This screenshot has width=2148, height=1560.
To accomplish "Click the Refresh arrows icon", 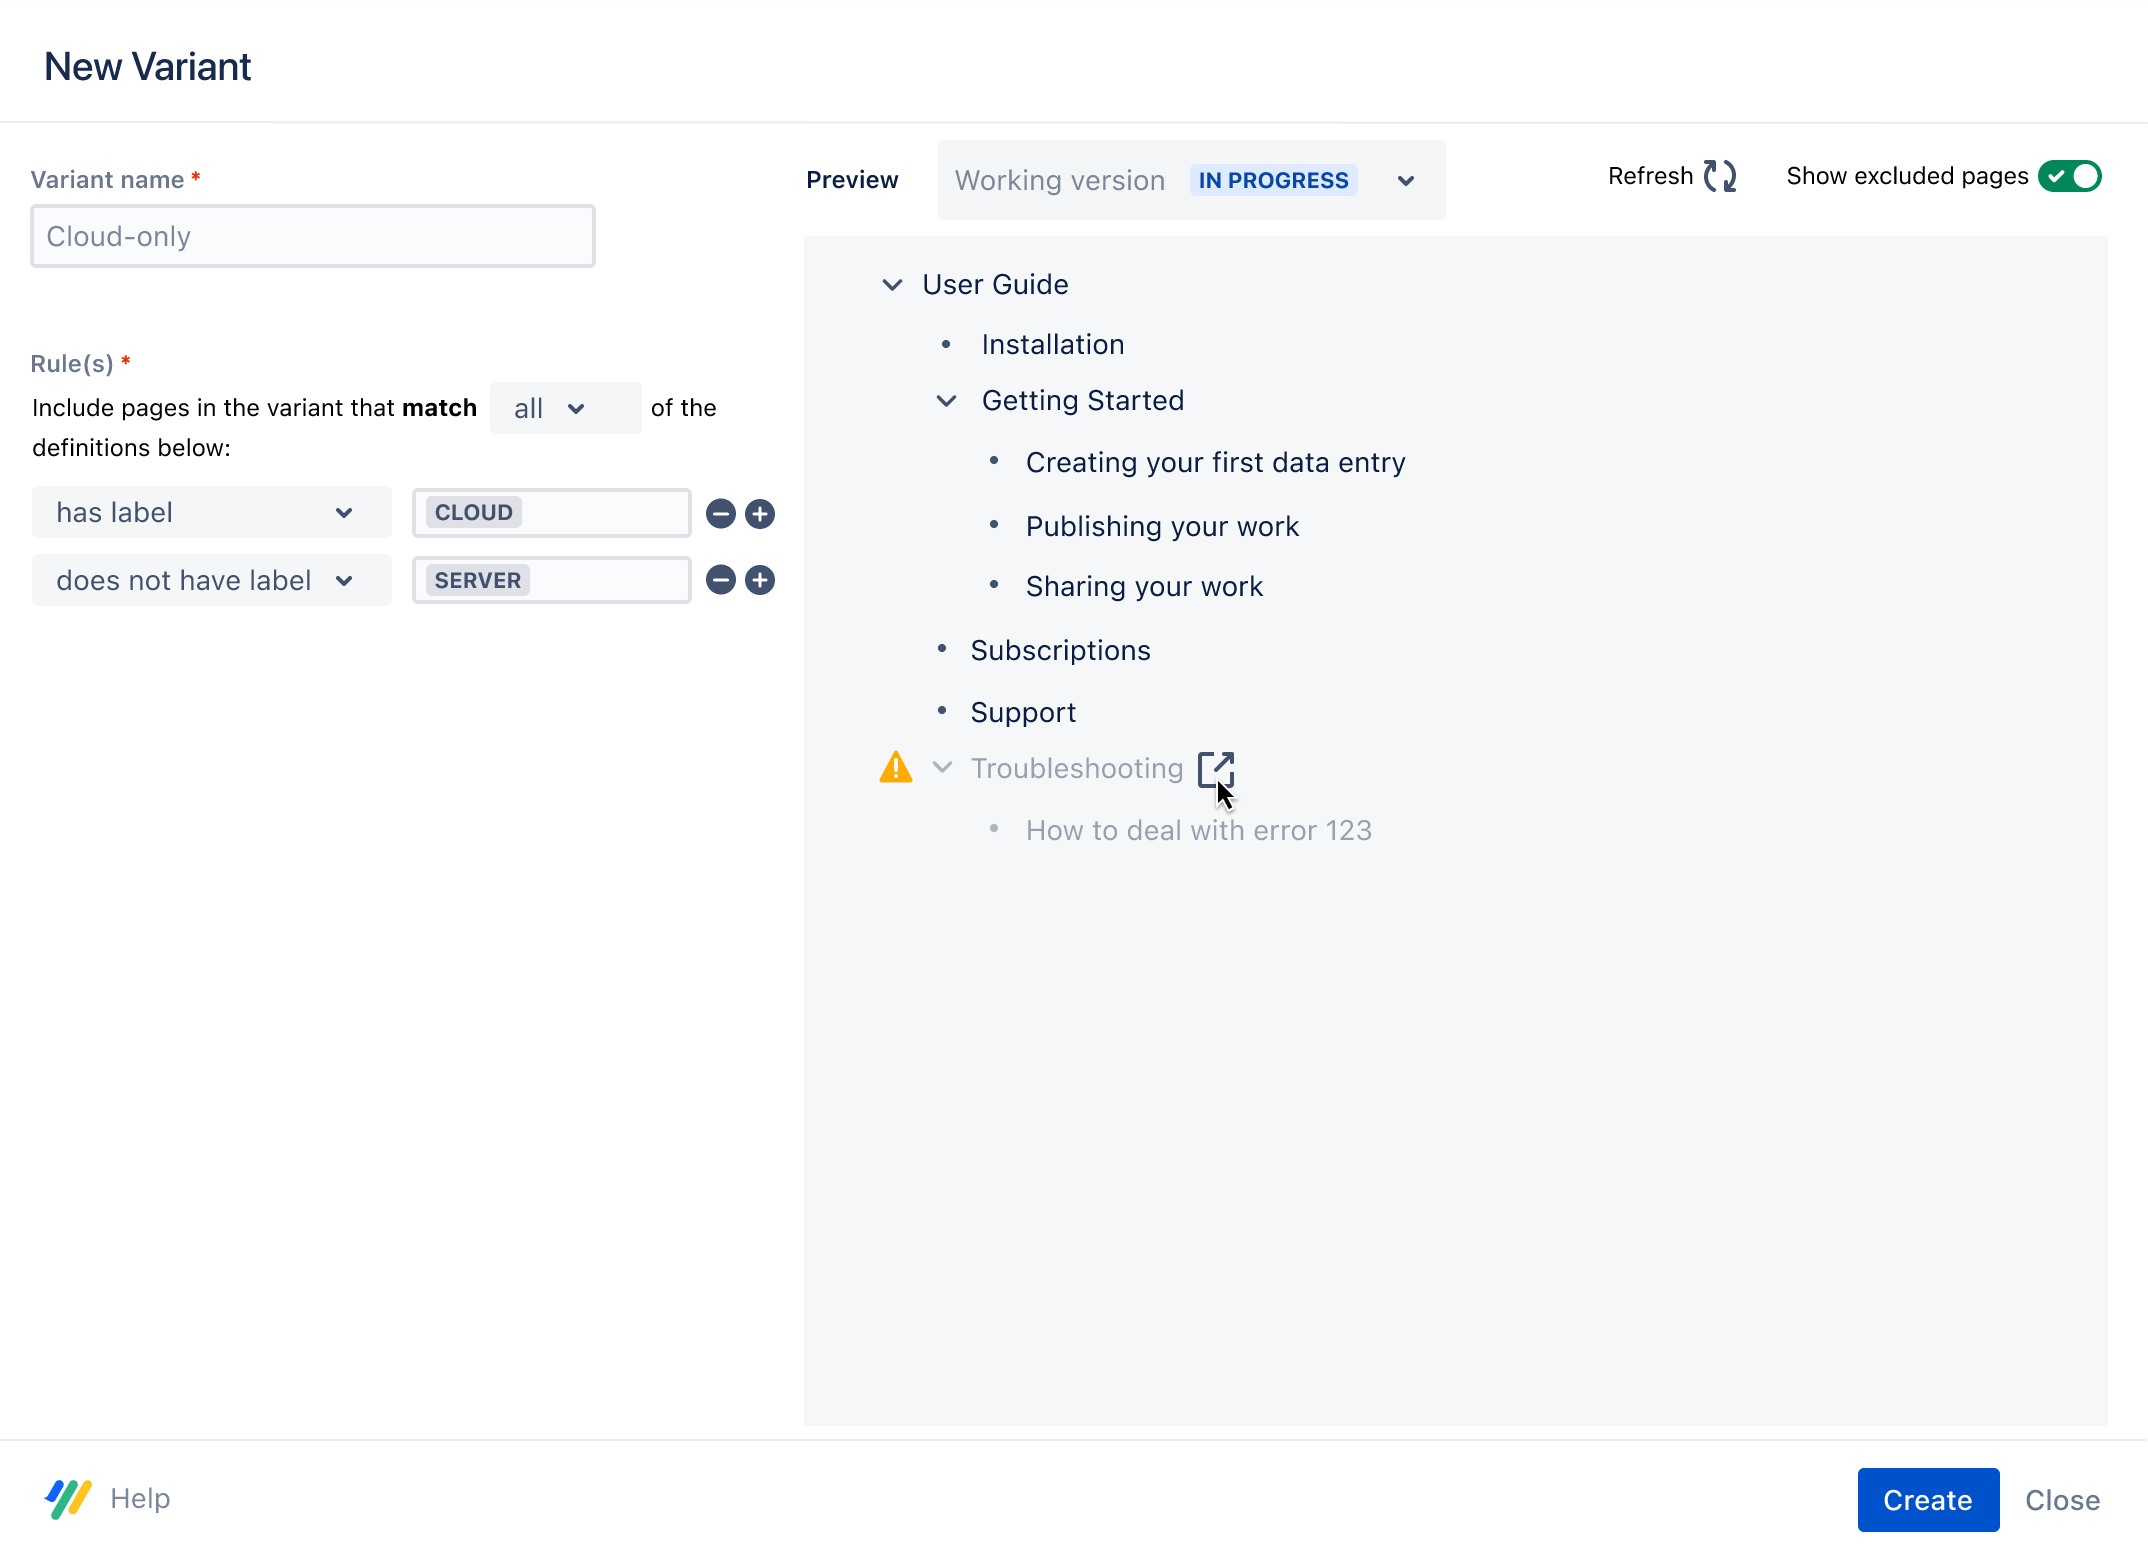I will (x=1720, y=177).
